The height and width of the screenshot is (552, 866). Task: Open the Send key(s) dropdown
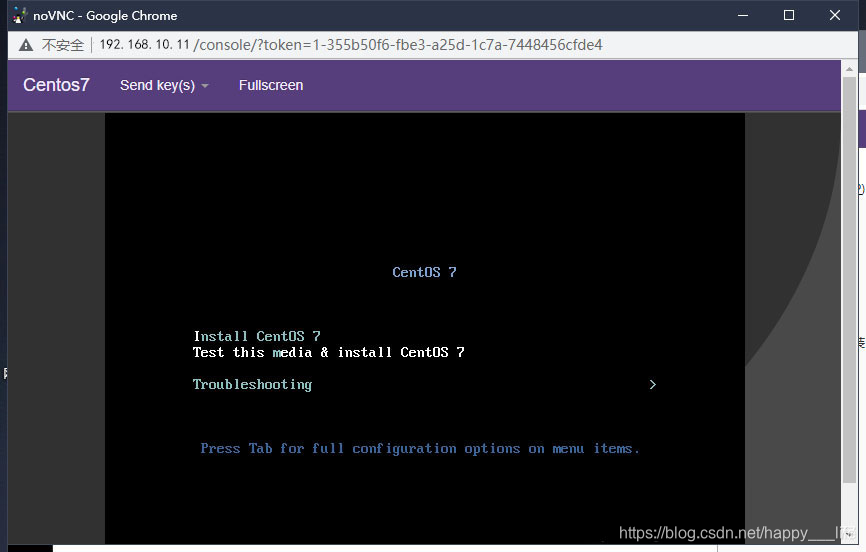point(164,86)
